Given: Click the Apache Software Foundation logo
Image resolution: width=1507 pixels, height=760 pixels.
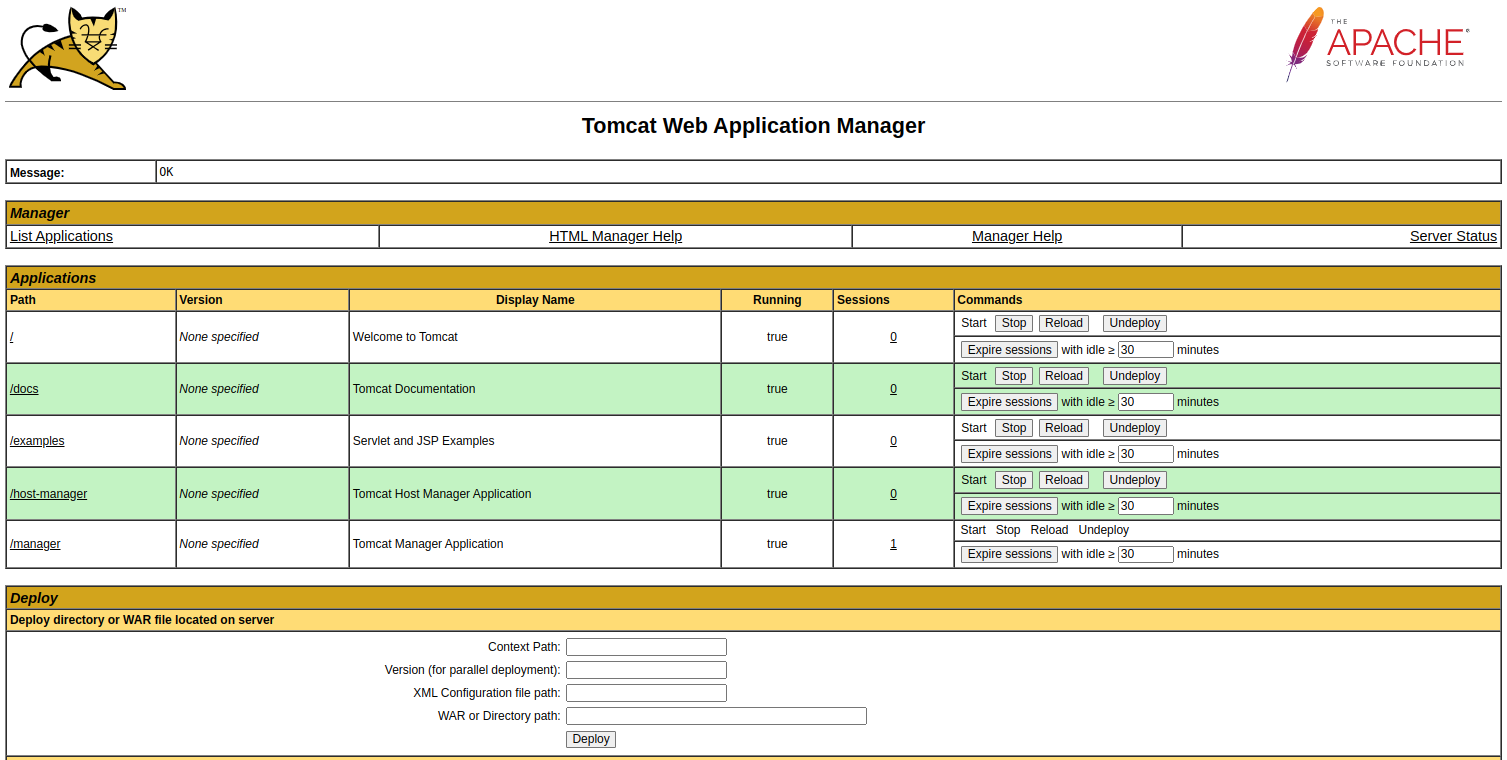Looking at the screenshot, I should tap(1377, 45).
